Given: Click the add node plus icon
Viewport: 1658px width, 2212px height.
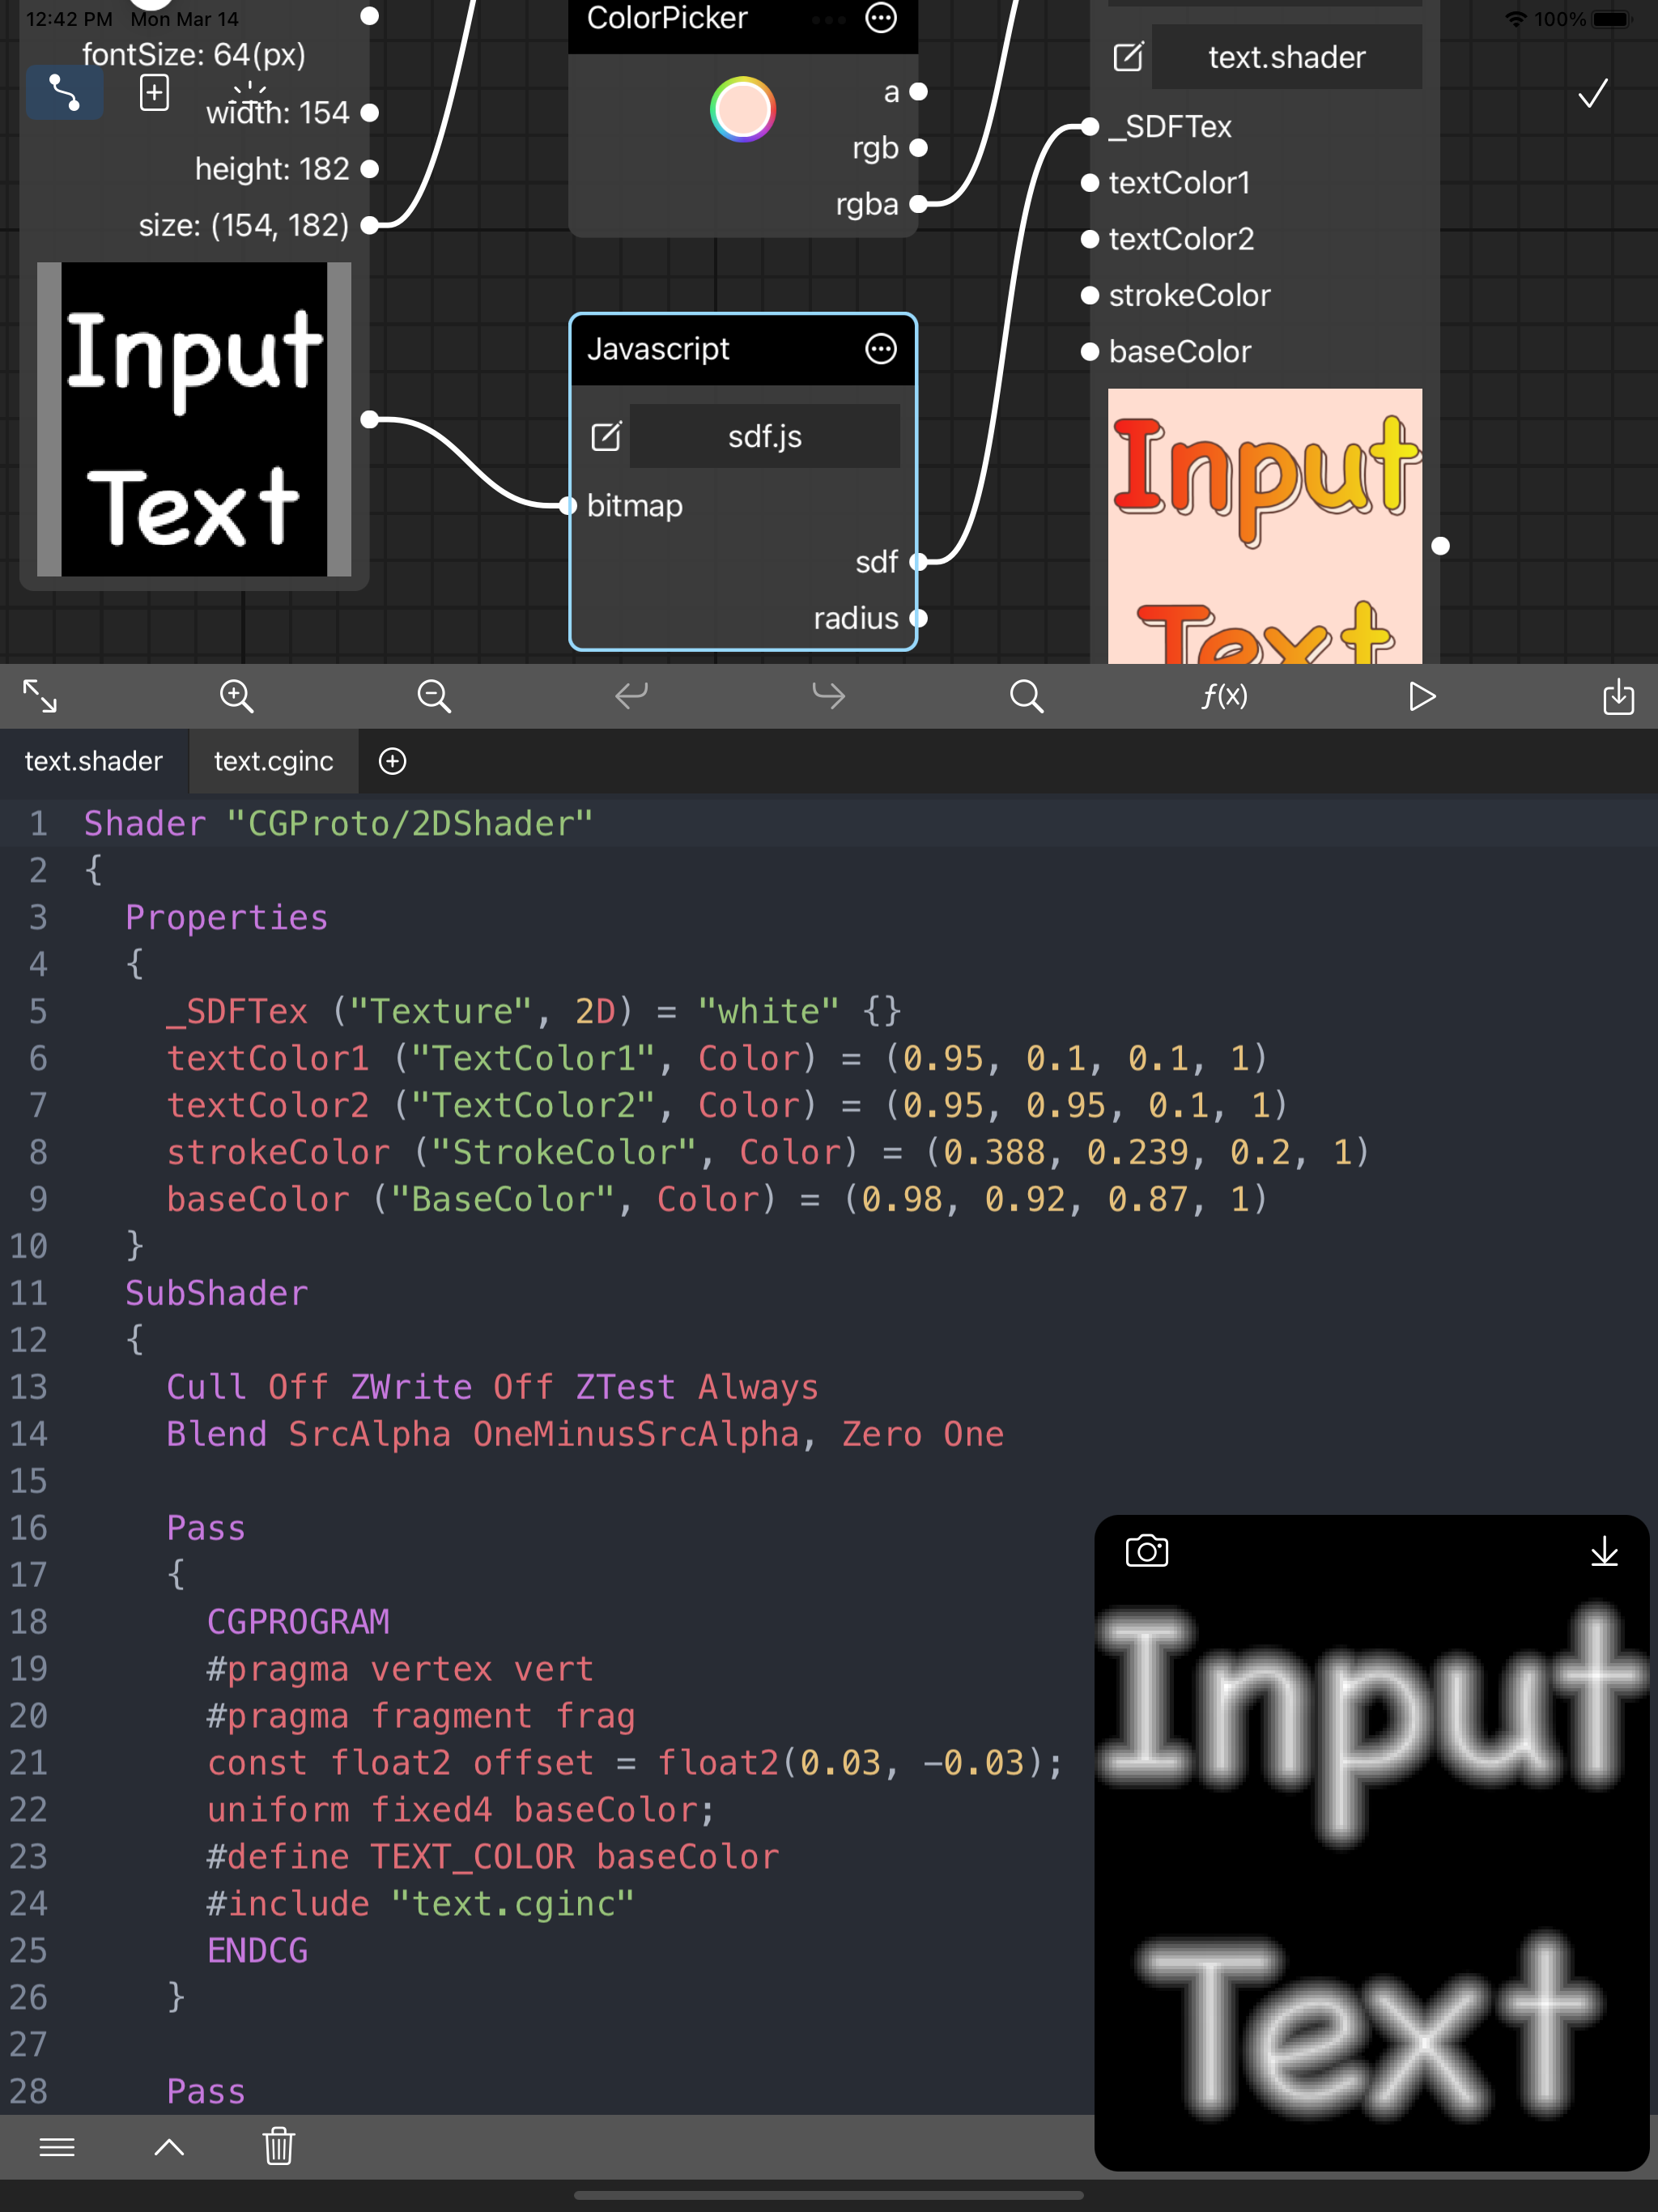Looking at the screenshot, I should pyautogui.click(x=154, y=93).
